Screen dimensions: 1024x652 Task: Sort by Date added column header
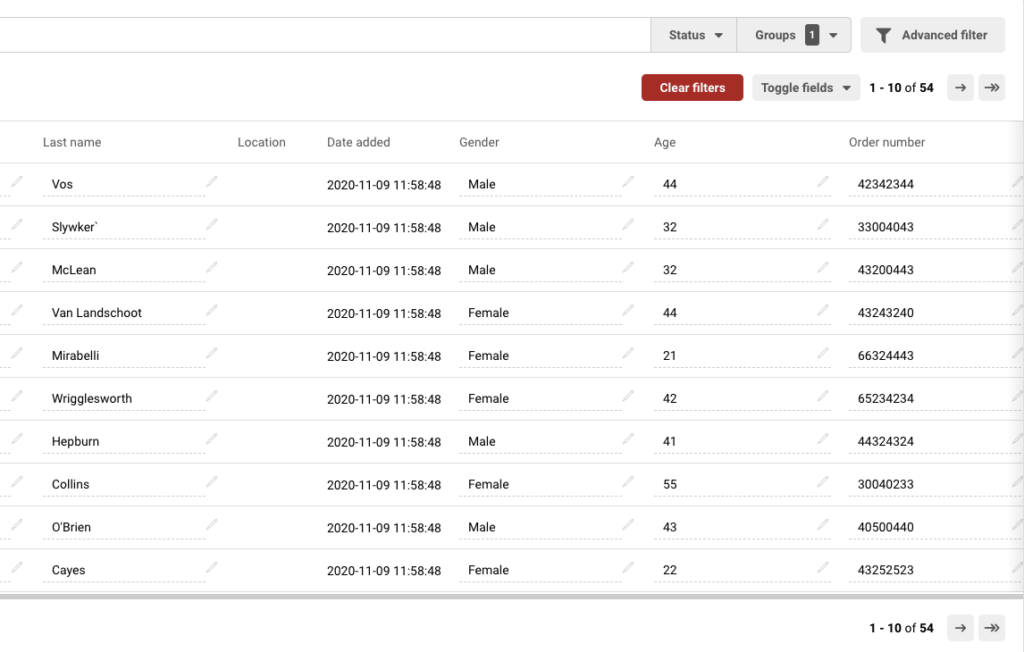[x=359, y=142]
